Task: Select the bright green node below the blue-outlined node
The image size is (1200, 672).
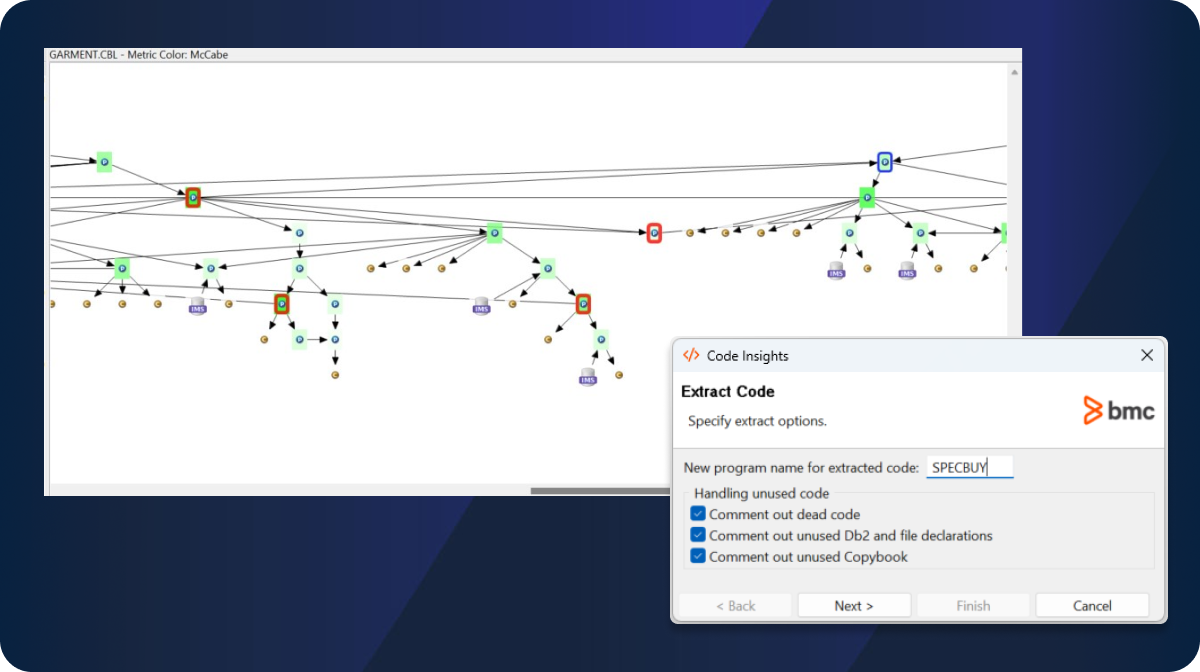Action: [x=867, y=197]
